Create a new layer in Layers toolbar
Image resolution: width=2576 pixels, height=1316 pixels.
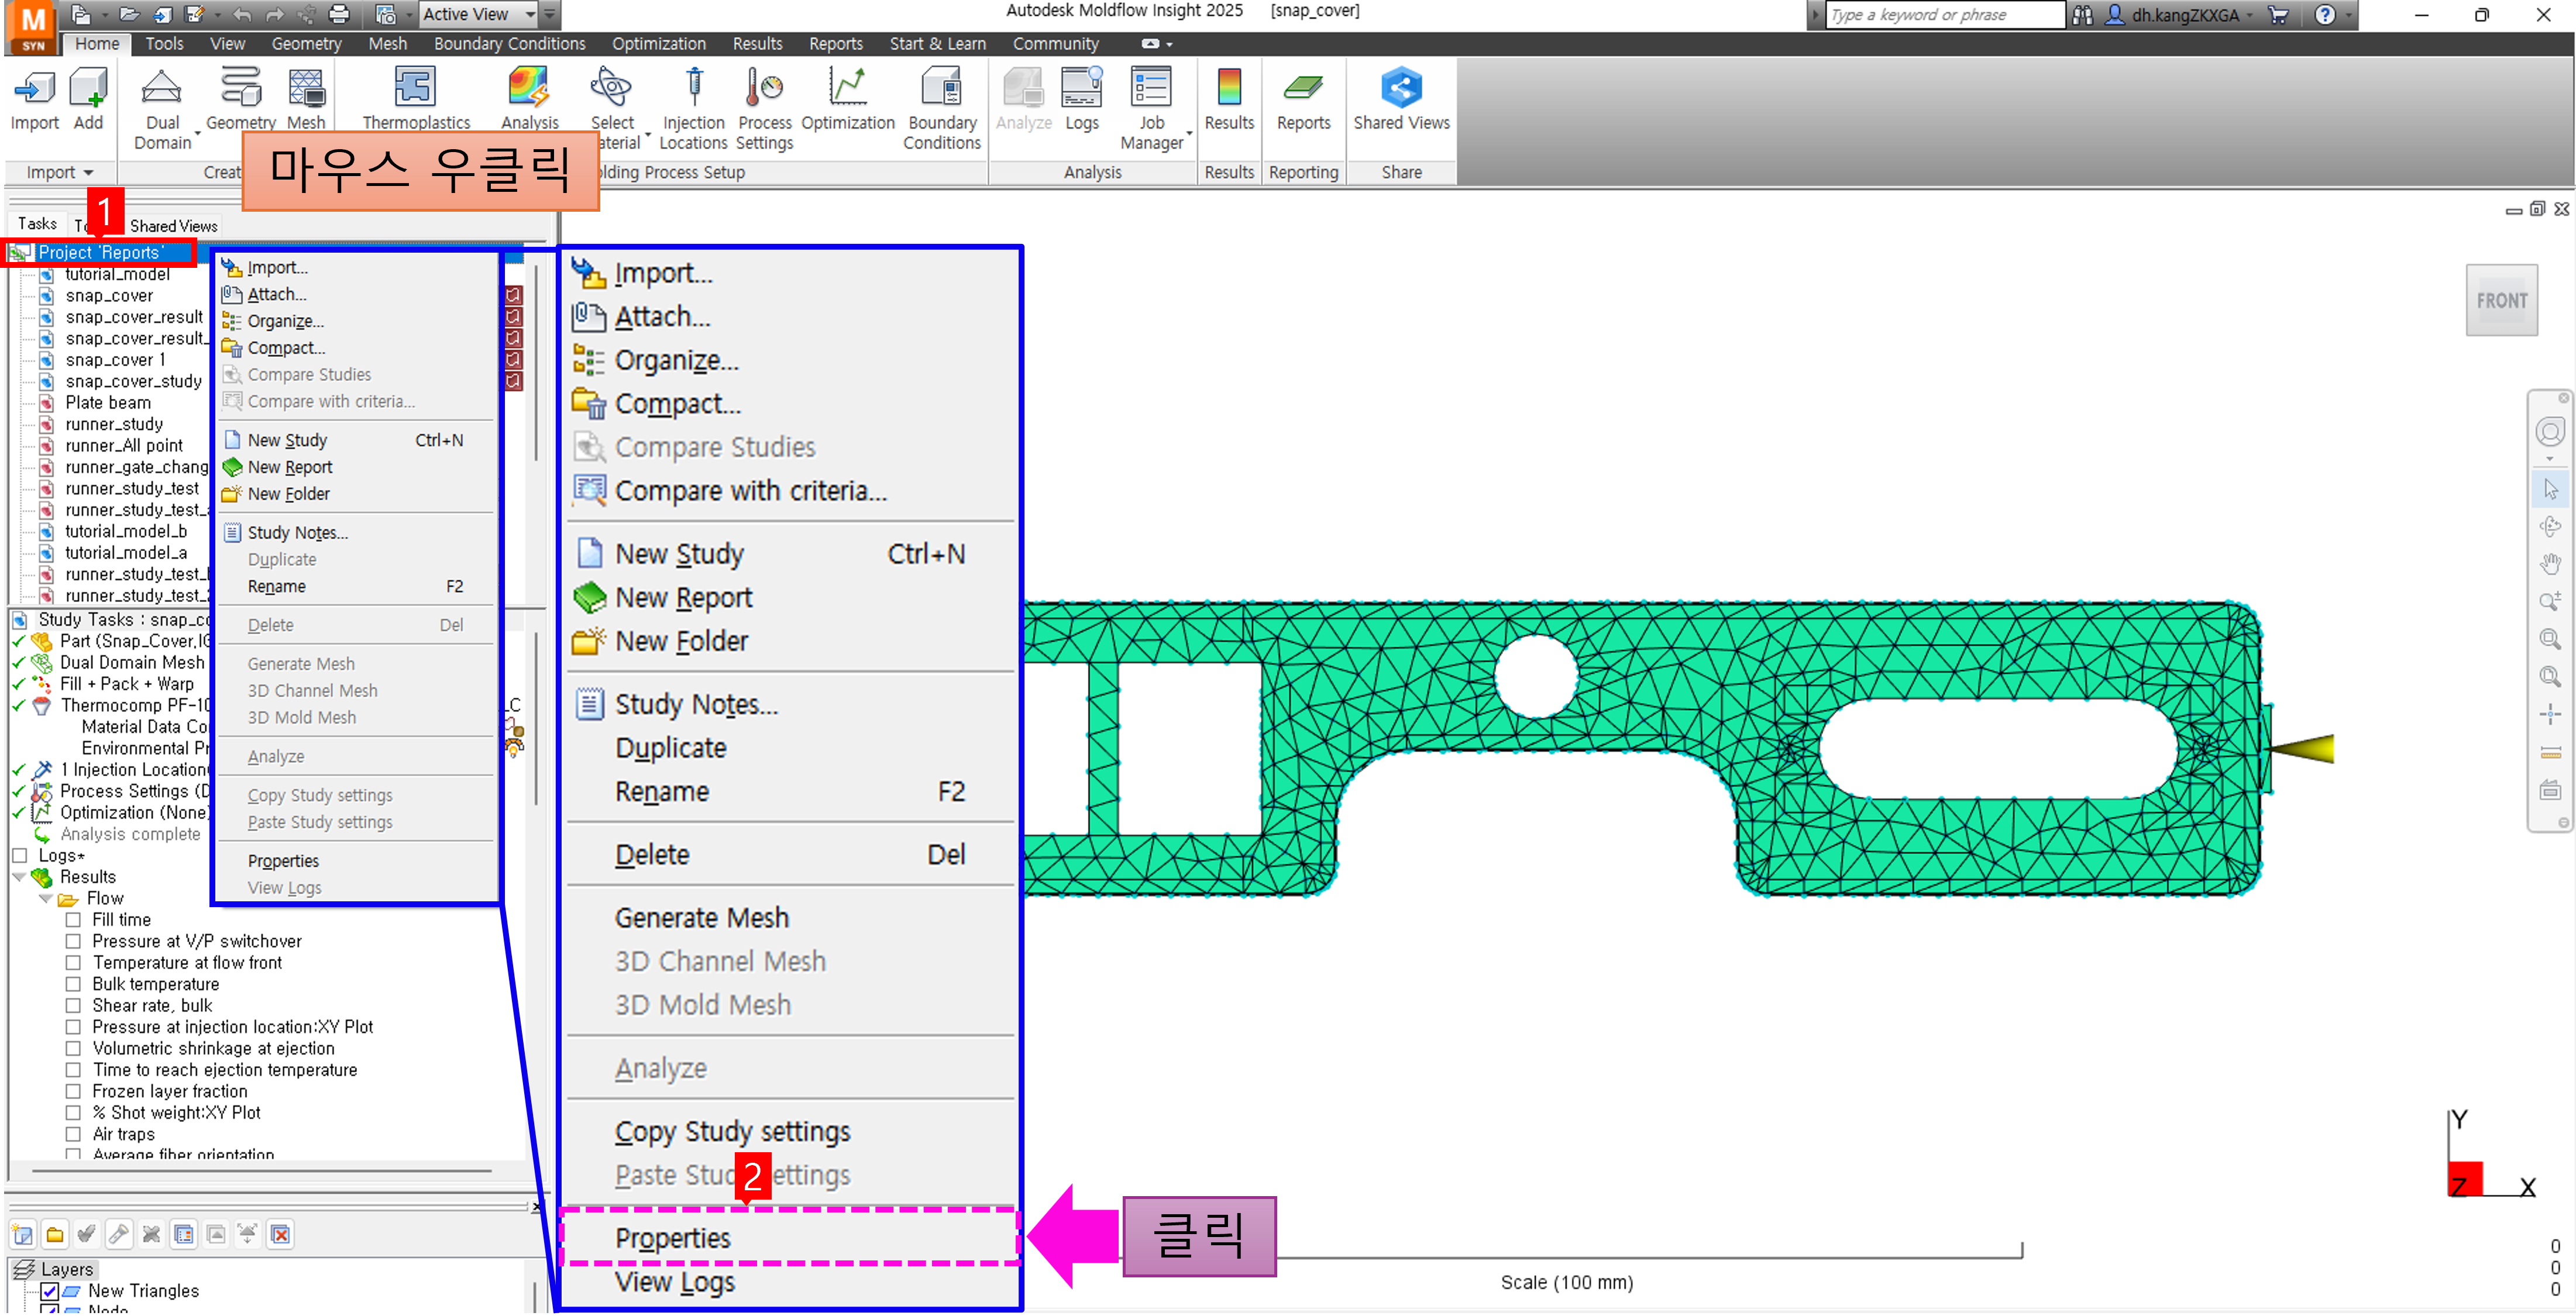tap(23, 1235)
